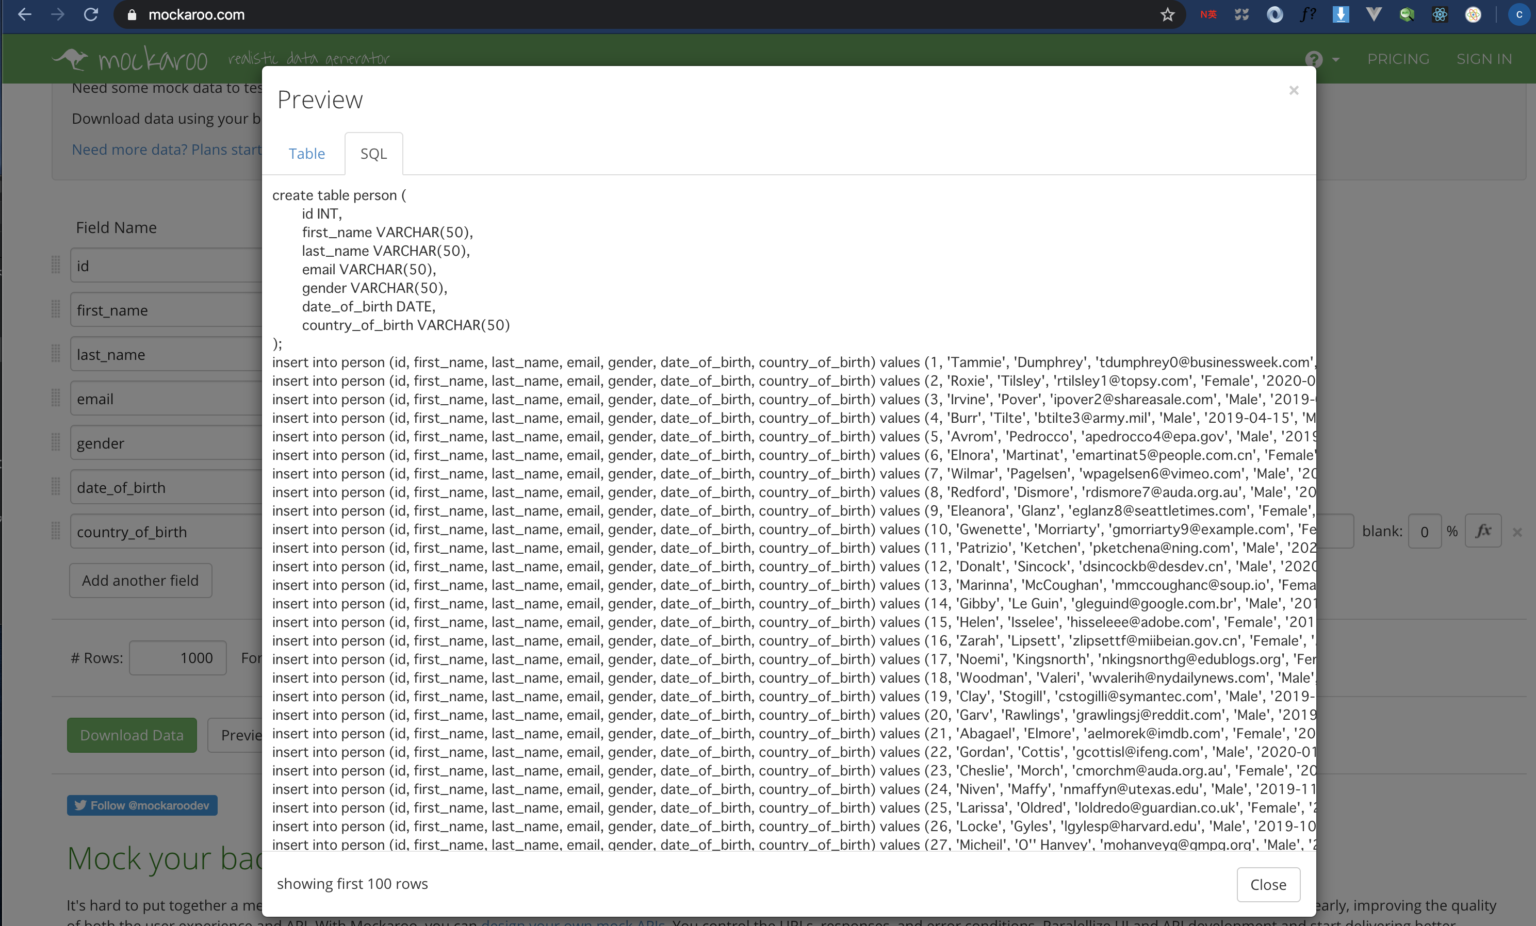Click the drag handle beside the id field
The width and height of the screenshot is (1536, 926).
coord(55,265)
